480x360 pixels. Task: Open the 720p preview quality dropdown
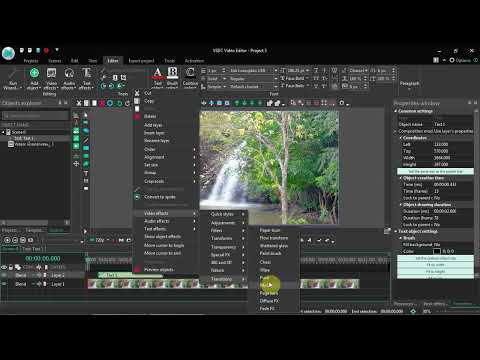[x=100, y=240]
